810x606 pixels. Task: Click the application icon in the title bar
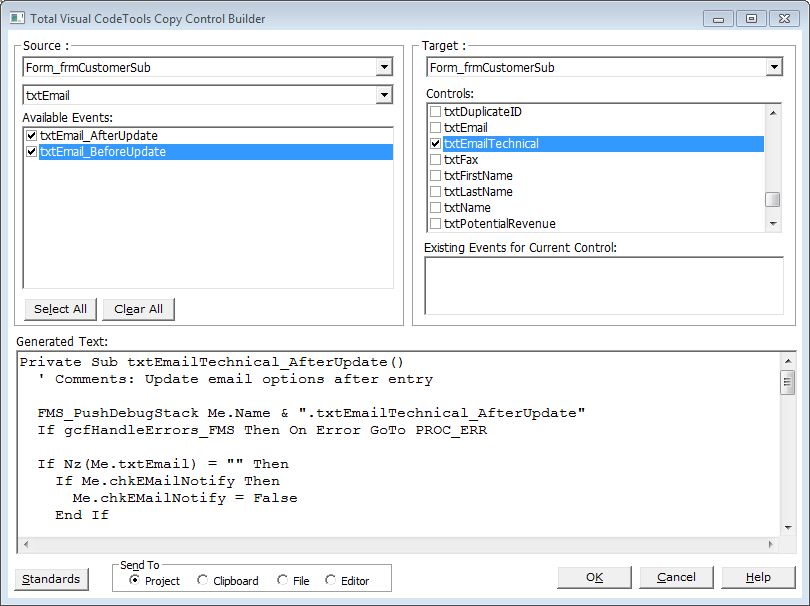tap(17, 18)
